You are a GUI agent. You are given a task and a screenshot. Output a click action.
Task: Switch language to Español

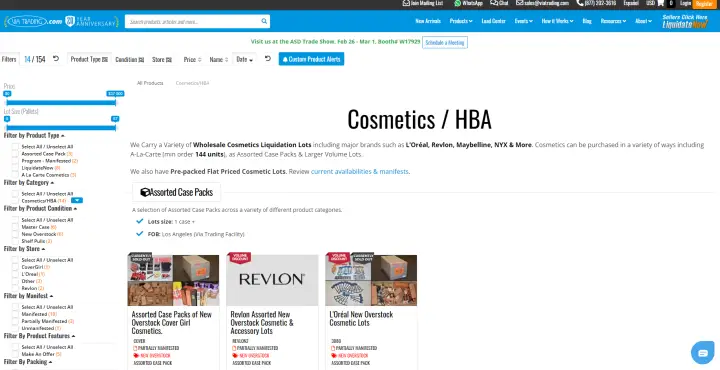(x=631, y=3)
